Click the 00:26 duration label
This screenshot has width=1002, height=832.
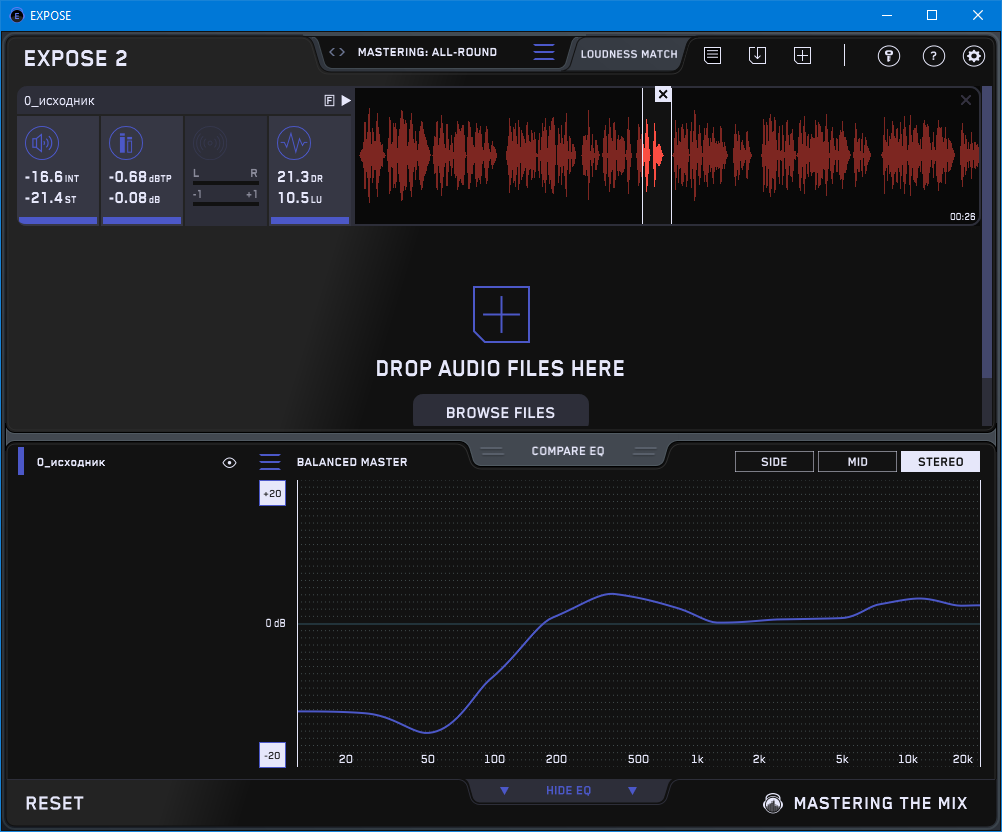click(x=962, y=217)
